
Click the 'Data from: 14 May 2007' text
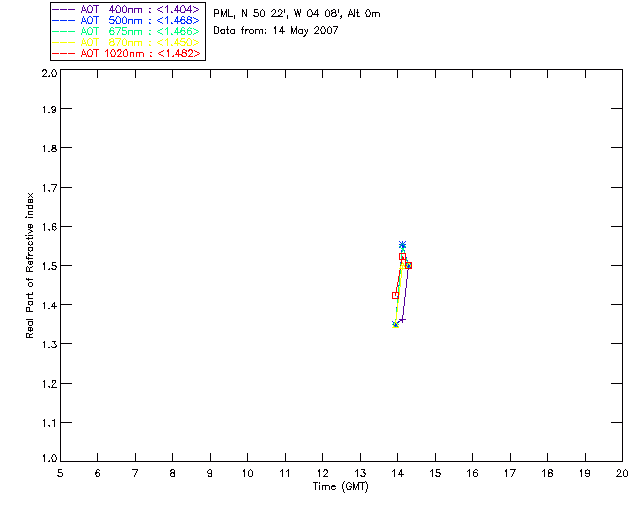[x=276, y=31]
